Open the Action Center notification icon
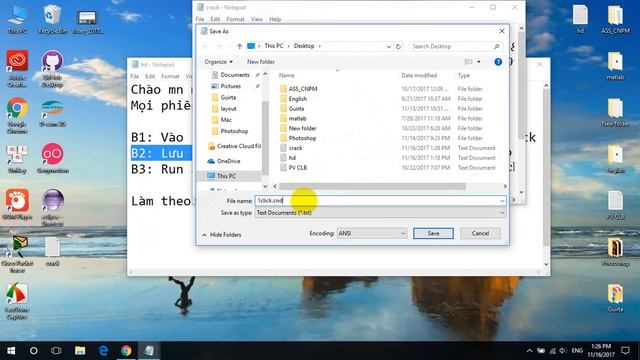Image resolution: width=640 pixels, height=360 pixels. [625, 351]
